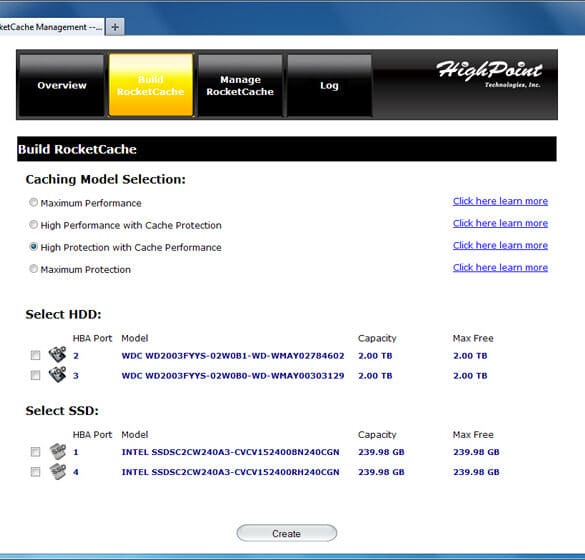Click model INTEL SSDSC2CW240A3-CVCV152400RH240CGN
This screenshot has height=560, width=585.
(231, 472)
